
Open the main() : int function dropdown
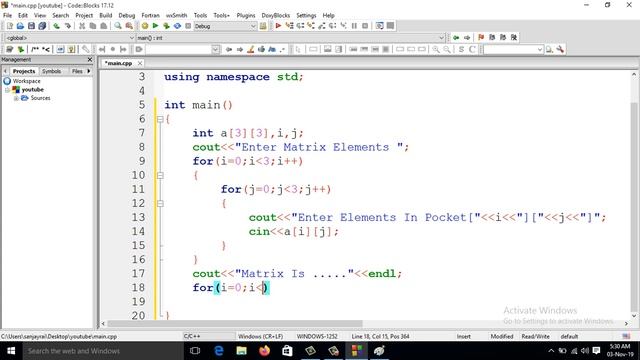(290, 38)
